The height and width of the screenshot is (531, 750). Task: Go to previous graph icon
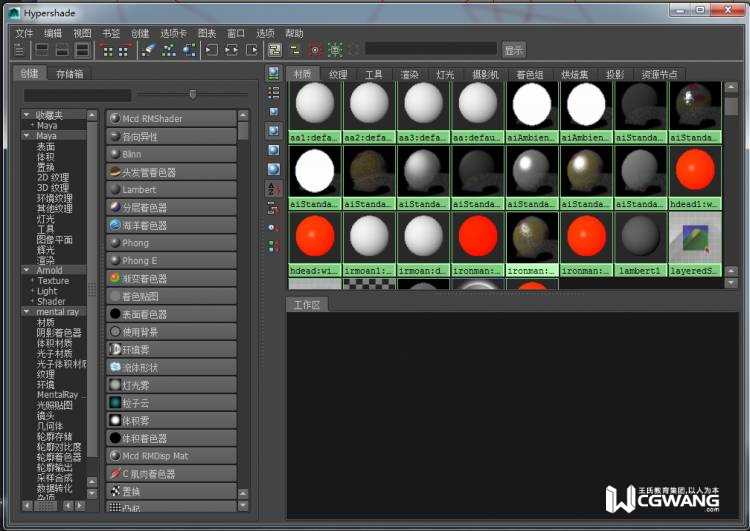[x=109, y=50]
